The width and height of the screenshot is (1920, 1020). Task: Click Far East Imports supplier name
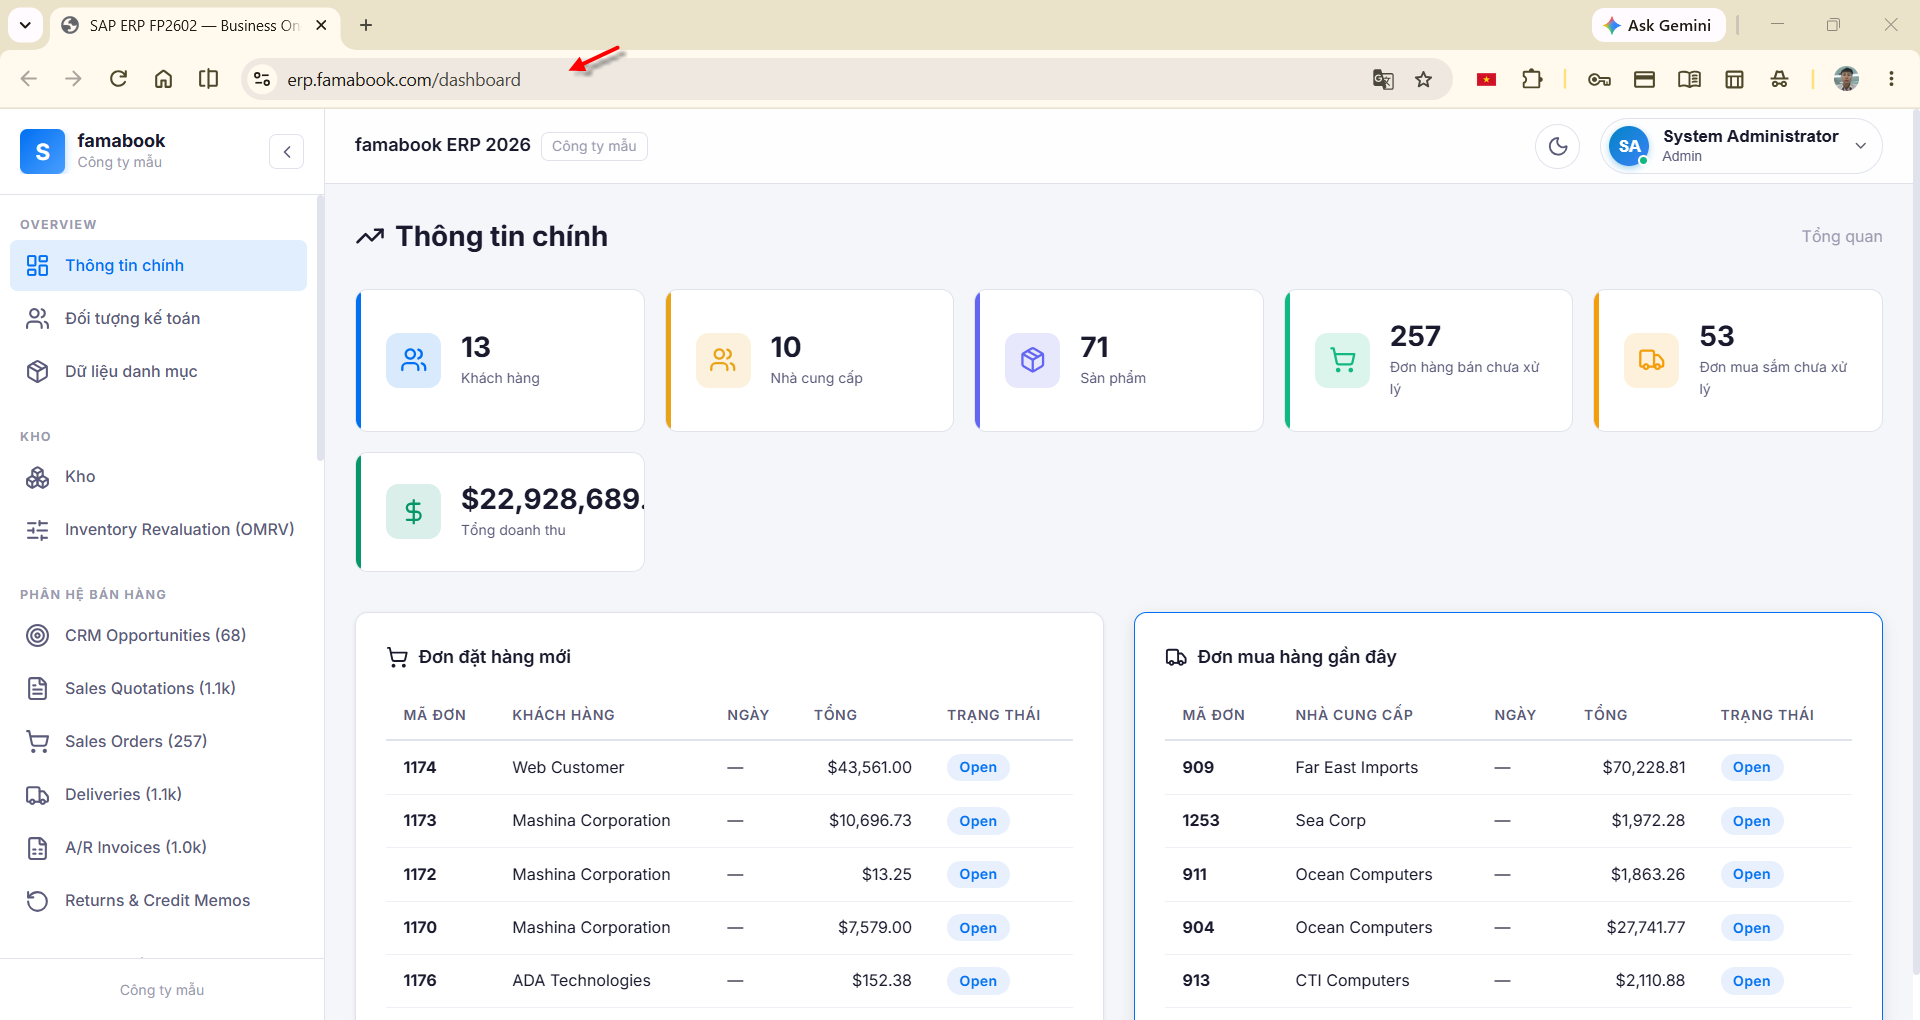pos(1357,767)
